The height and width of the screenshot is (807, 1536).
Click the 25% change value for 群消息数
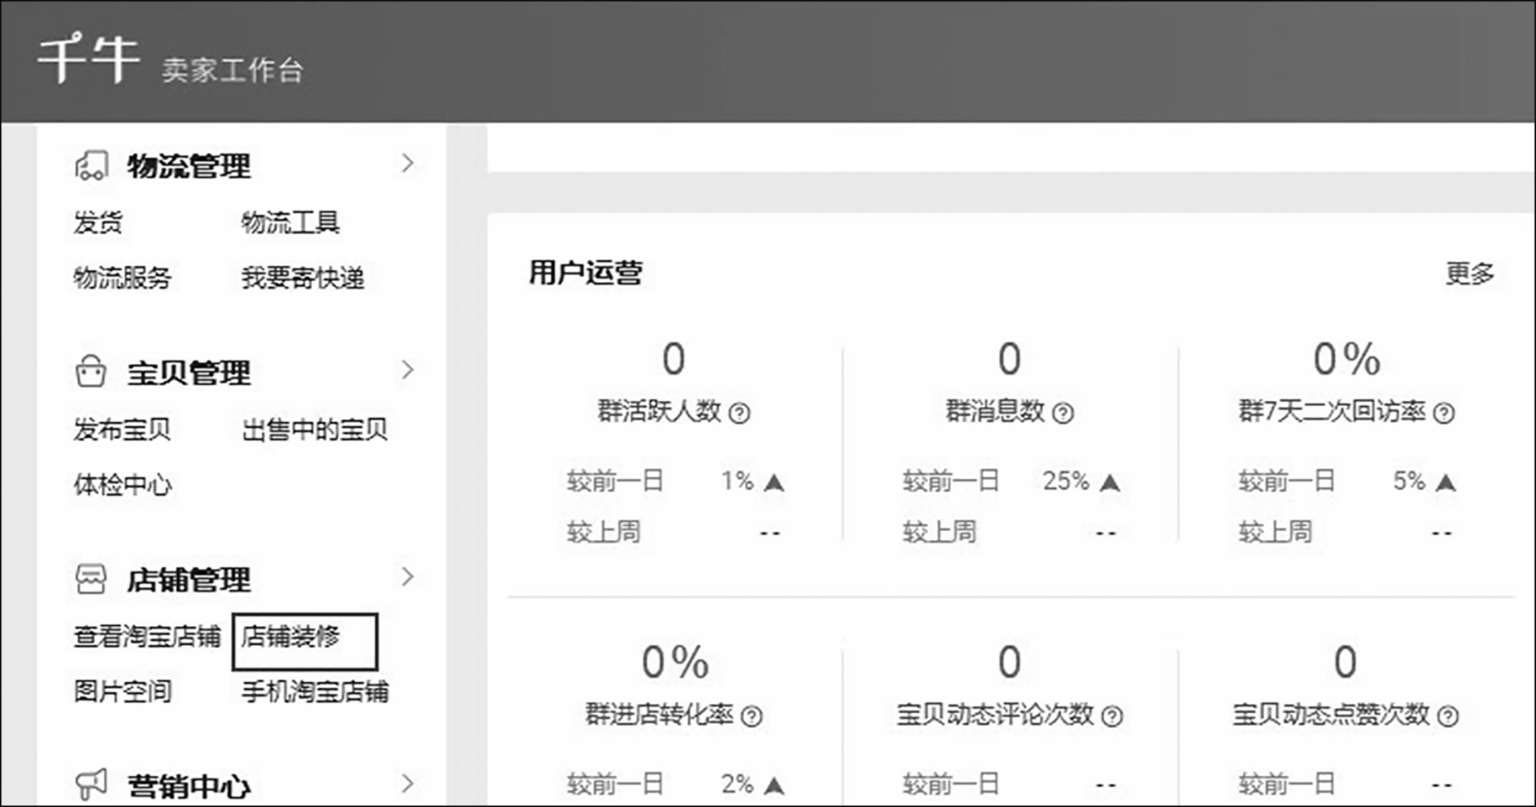(1066, 481)
